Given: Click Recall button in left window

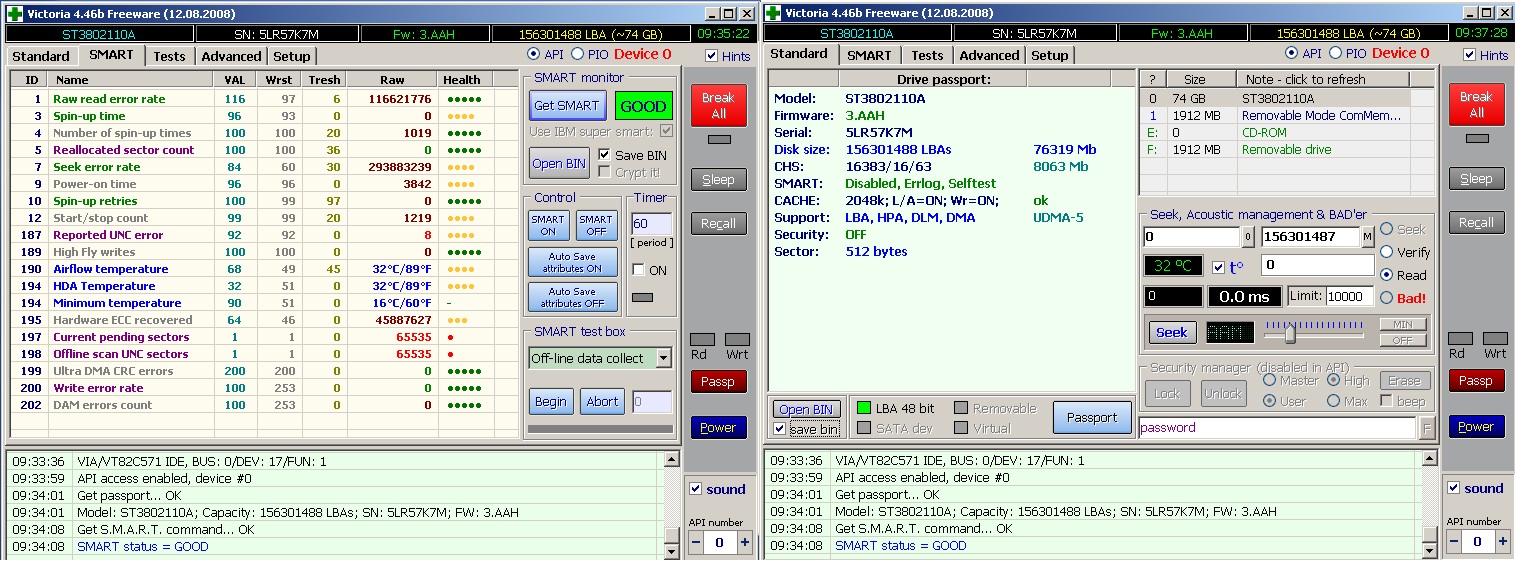Looking at the screenshot, I should tap(718, 224).
